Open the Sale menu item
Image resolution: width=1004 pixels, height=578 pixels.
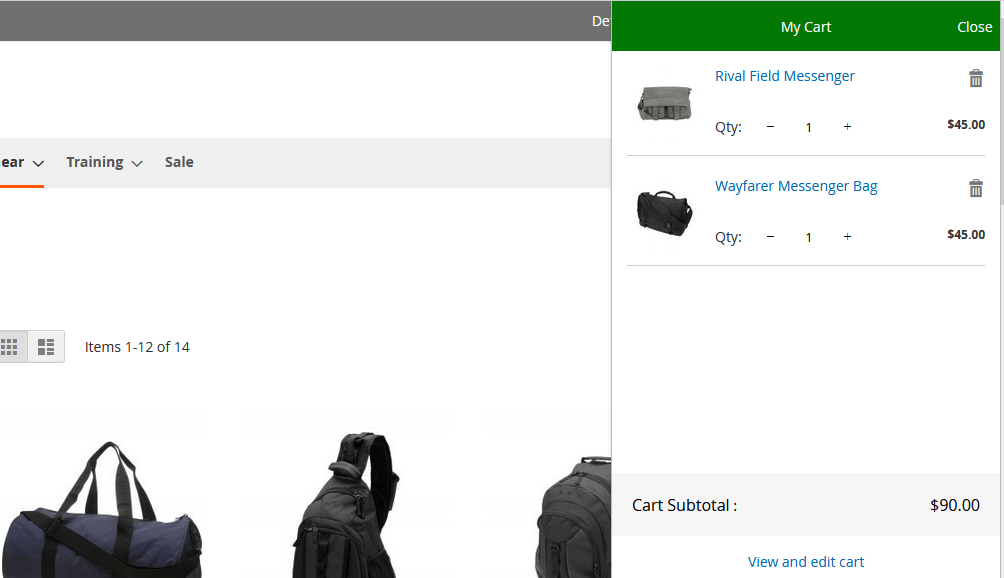(x=179, y=162)
